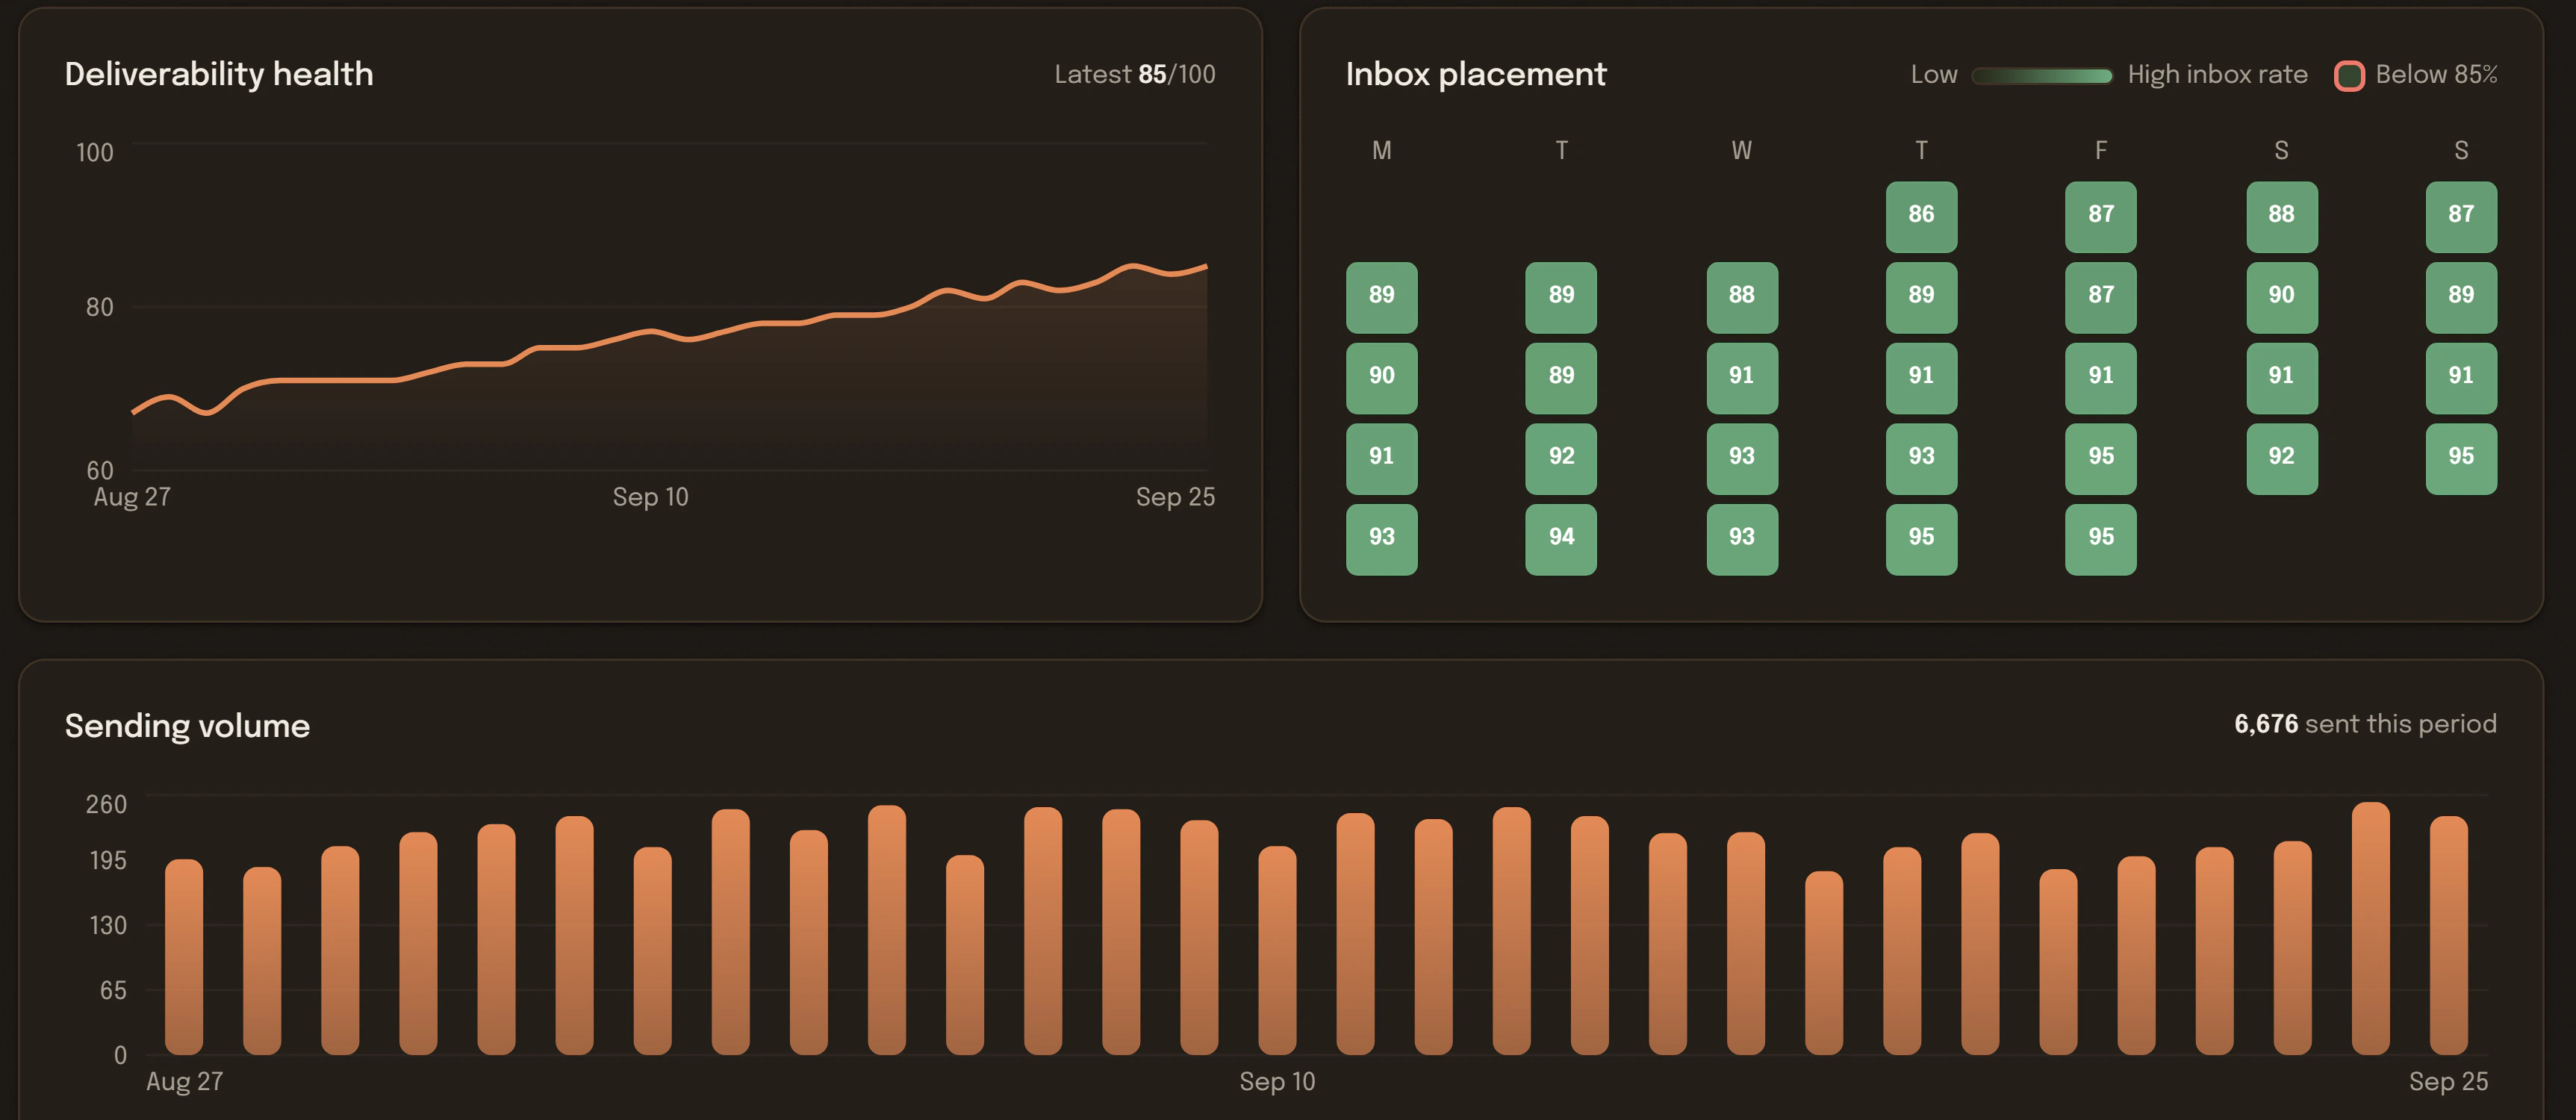Click Sep 10 label under Sending volume chart
The height and width of the screenshot is (1120, 2576).
tap(1277, 1081)
